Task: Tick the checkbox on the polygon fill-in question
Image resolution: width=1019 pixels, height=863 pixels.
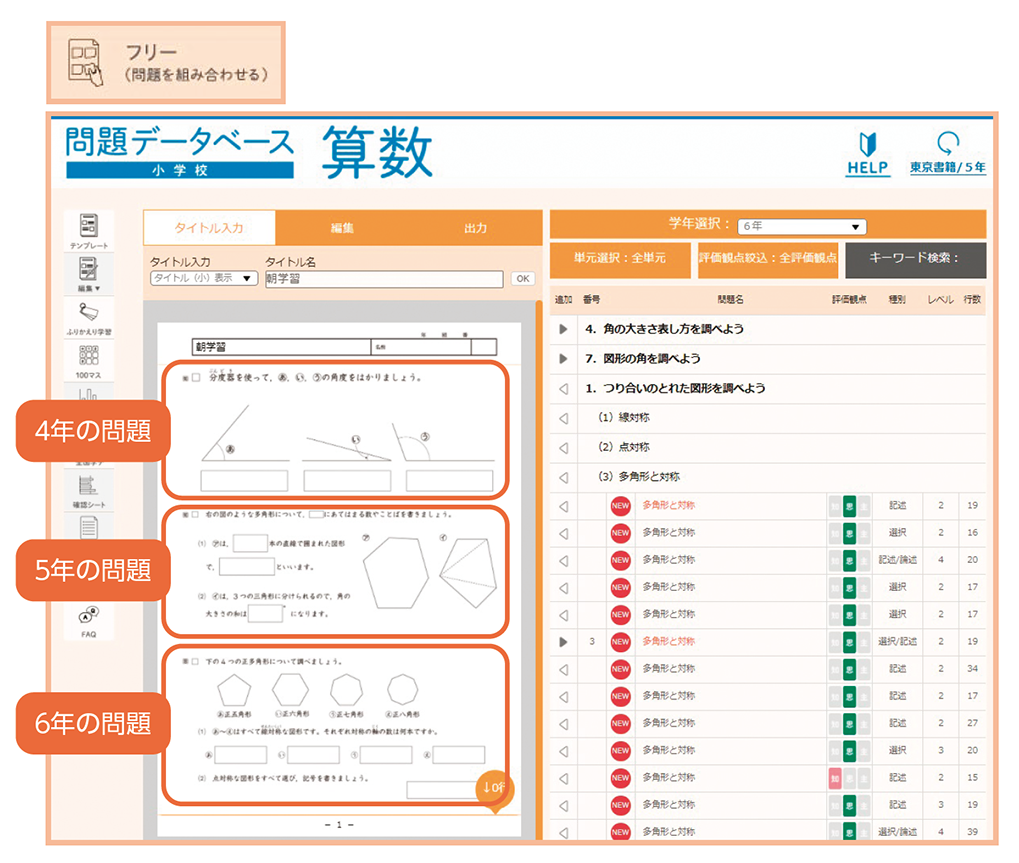Action: (196, 514)
